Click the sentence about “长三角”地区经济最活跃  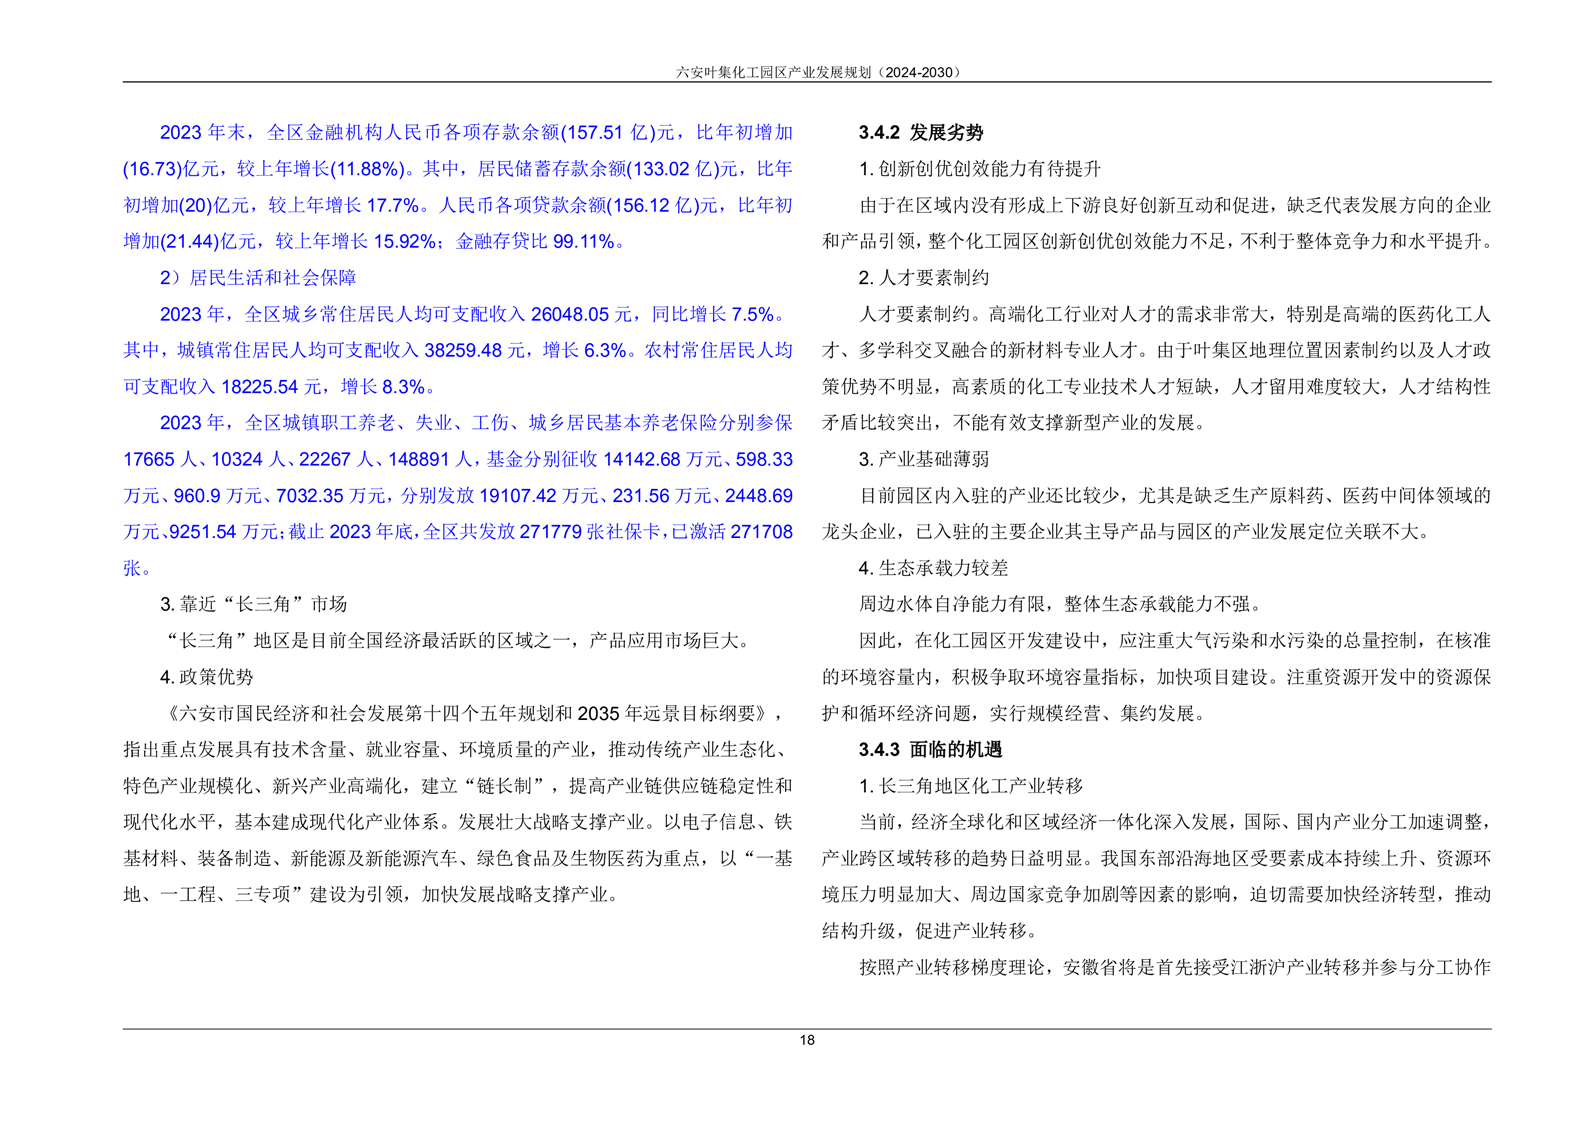[455, 640]
